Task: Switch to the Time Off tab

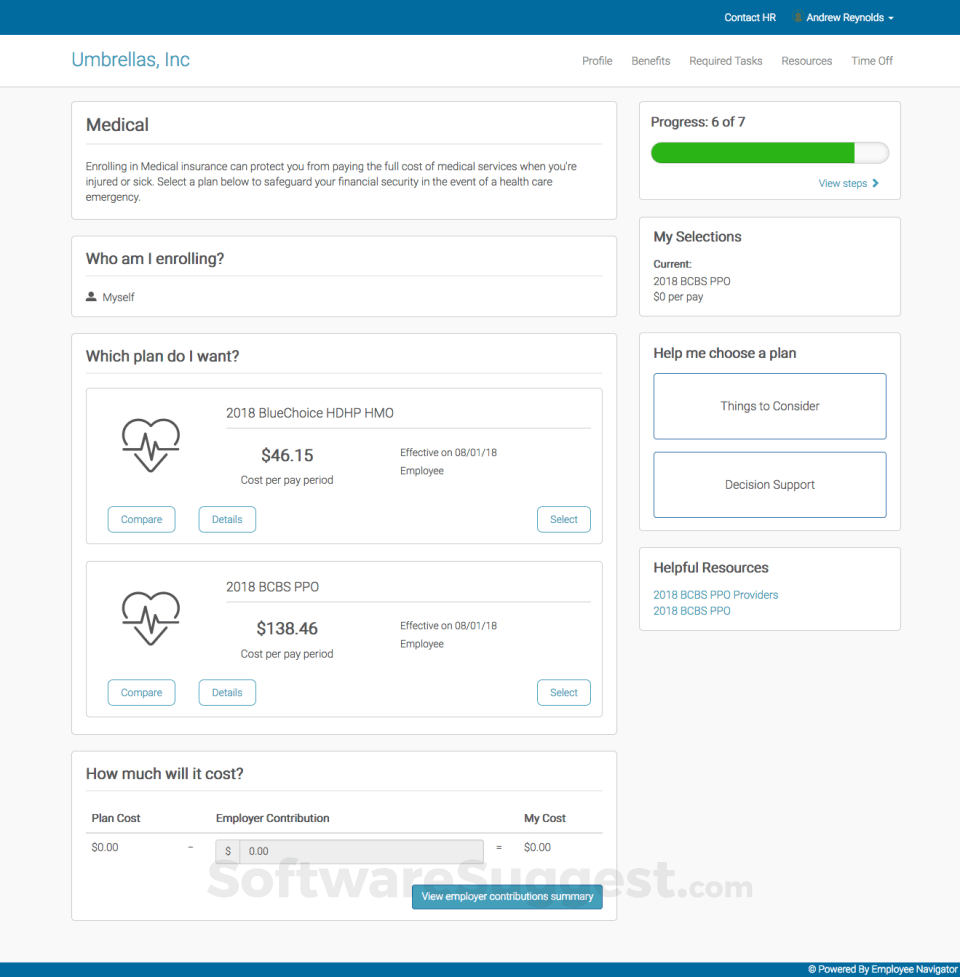Action: click(x=871, y=61)
